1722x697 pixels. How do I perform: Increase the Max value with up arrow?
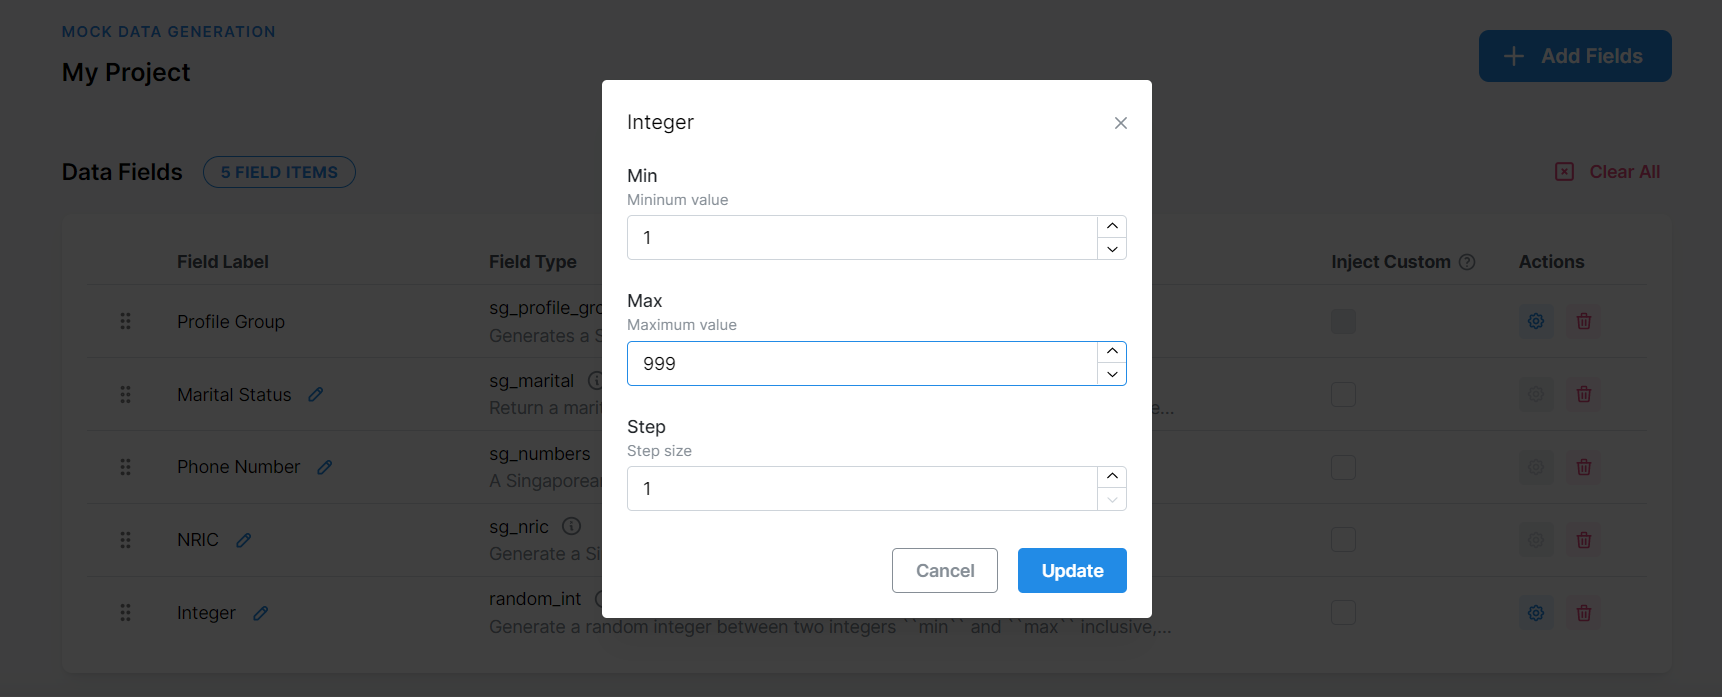(x=1112, y=352)
